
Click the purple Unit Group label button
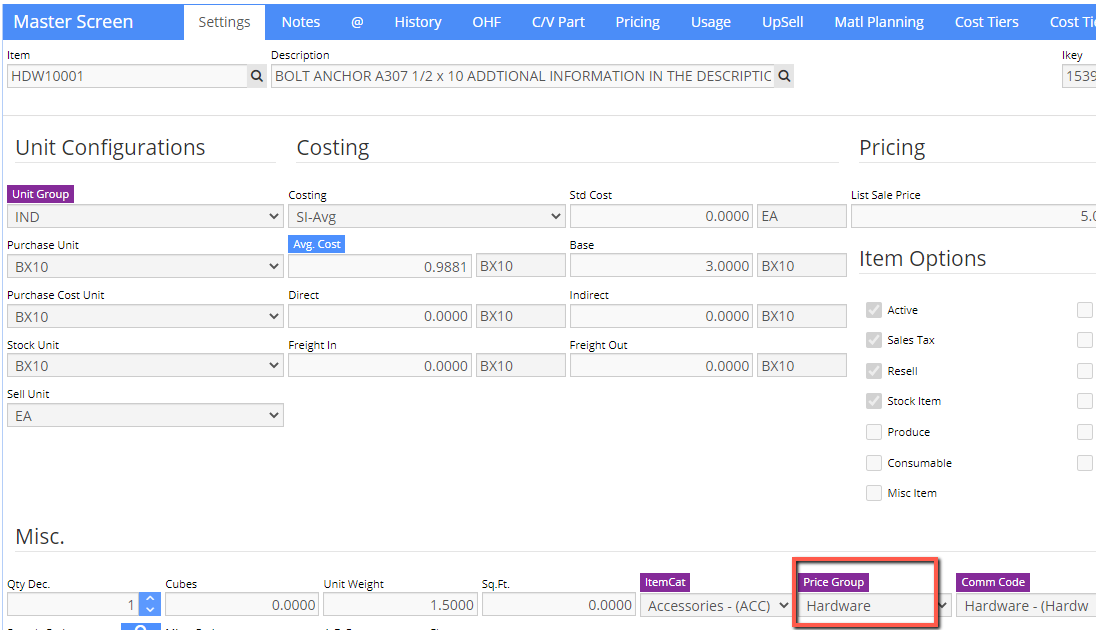click(41, 194)
